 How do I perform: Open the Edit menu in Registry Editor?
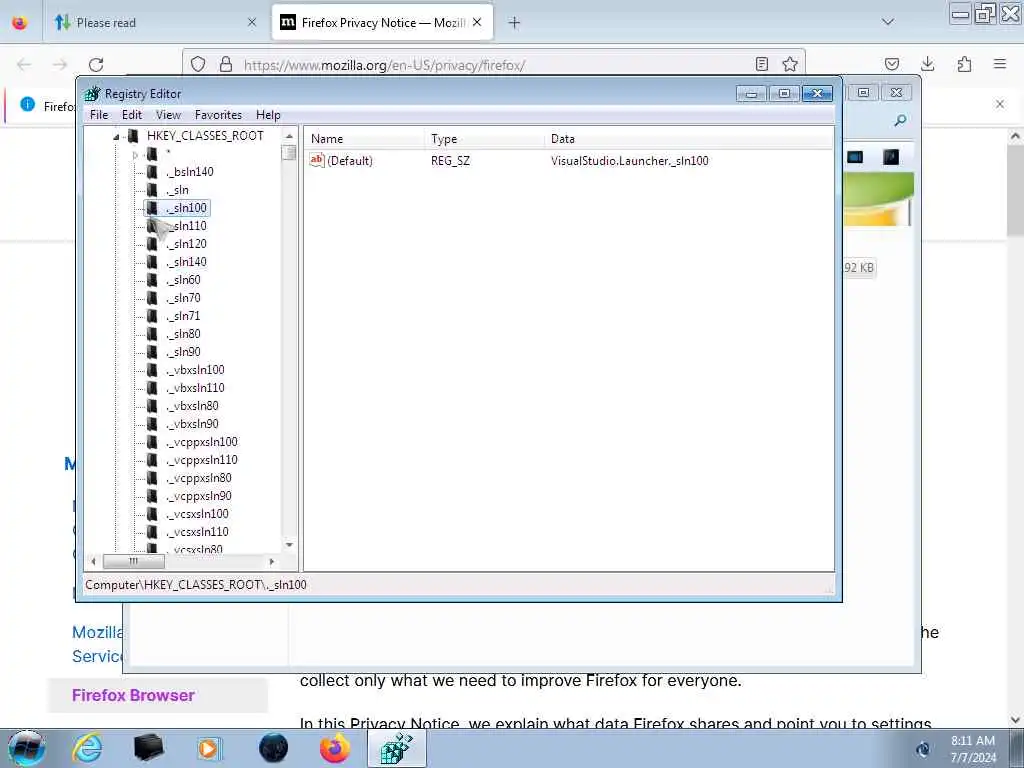131,115
